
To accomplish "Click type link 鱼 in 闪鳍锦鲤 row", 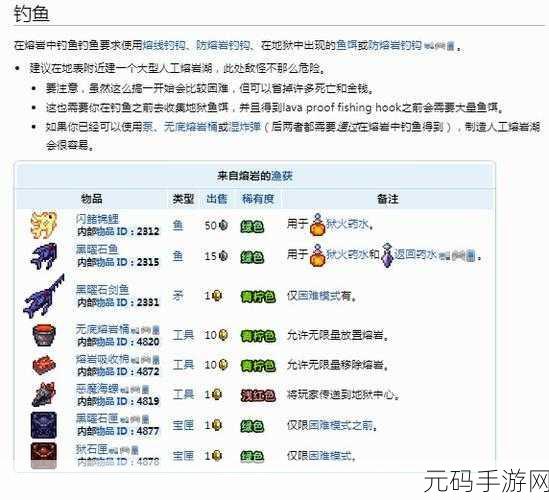I will [178, 225].
